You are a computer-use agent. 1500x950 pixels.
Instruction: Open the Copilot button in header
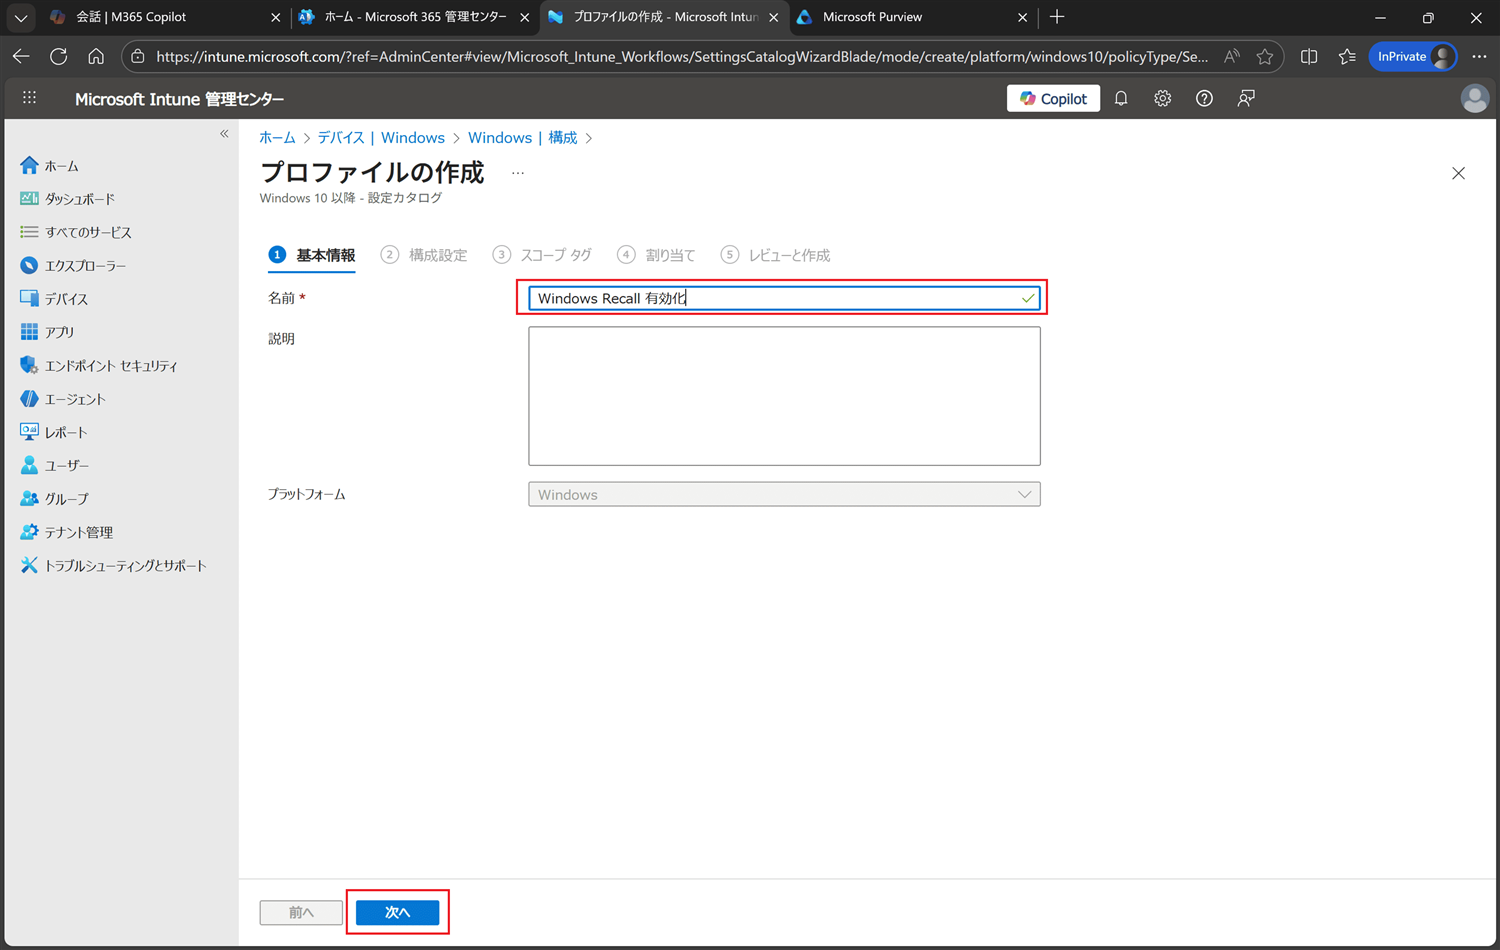coord(1053,98)
